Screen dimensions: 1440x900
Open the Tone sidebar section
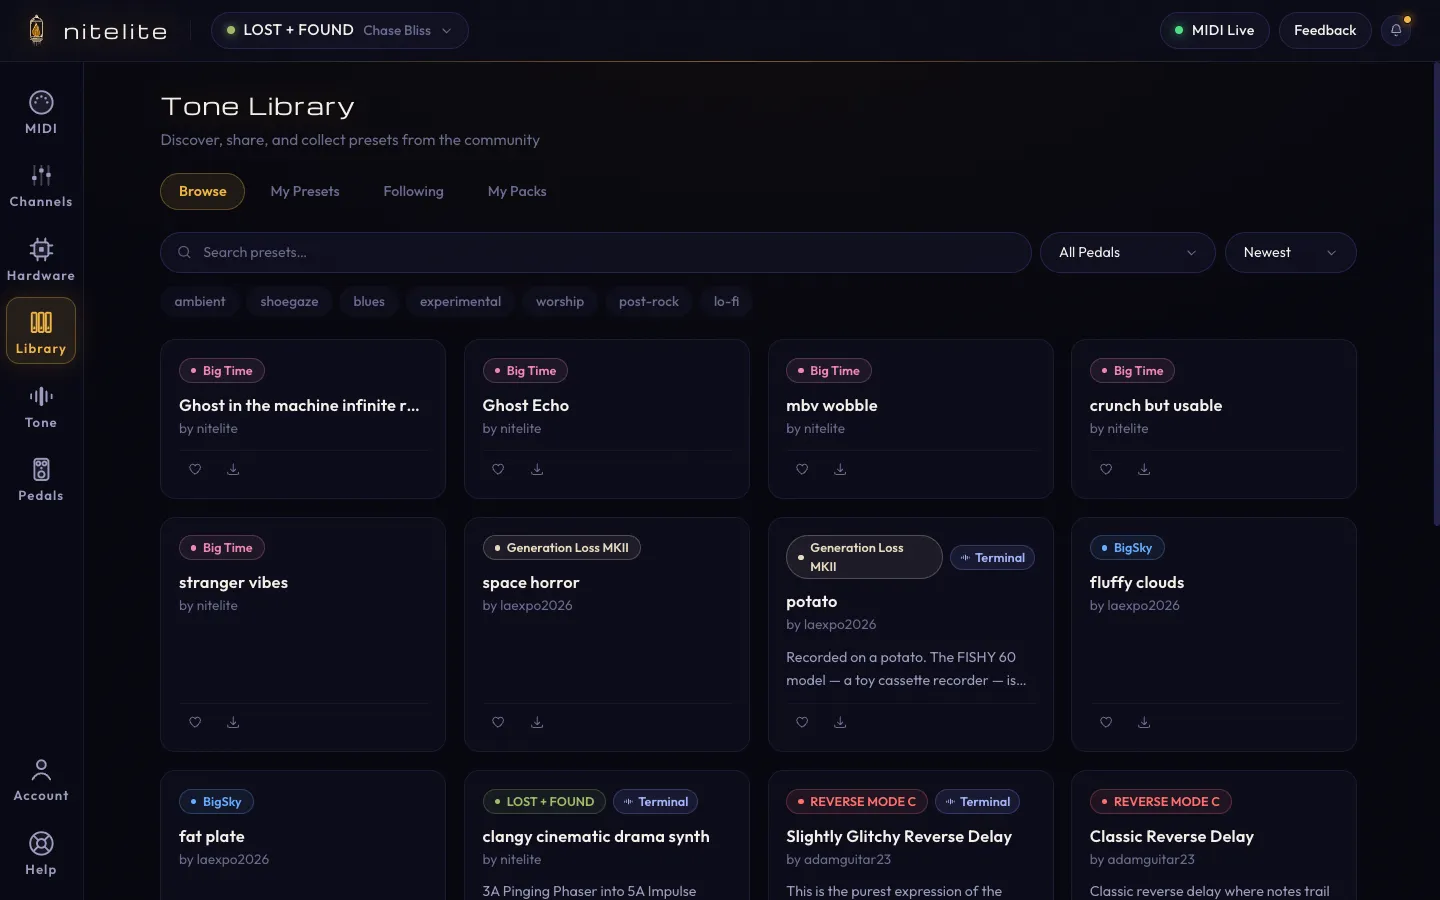[41, 406]
